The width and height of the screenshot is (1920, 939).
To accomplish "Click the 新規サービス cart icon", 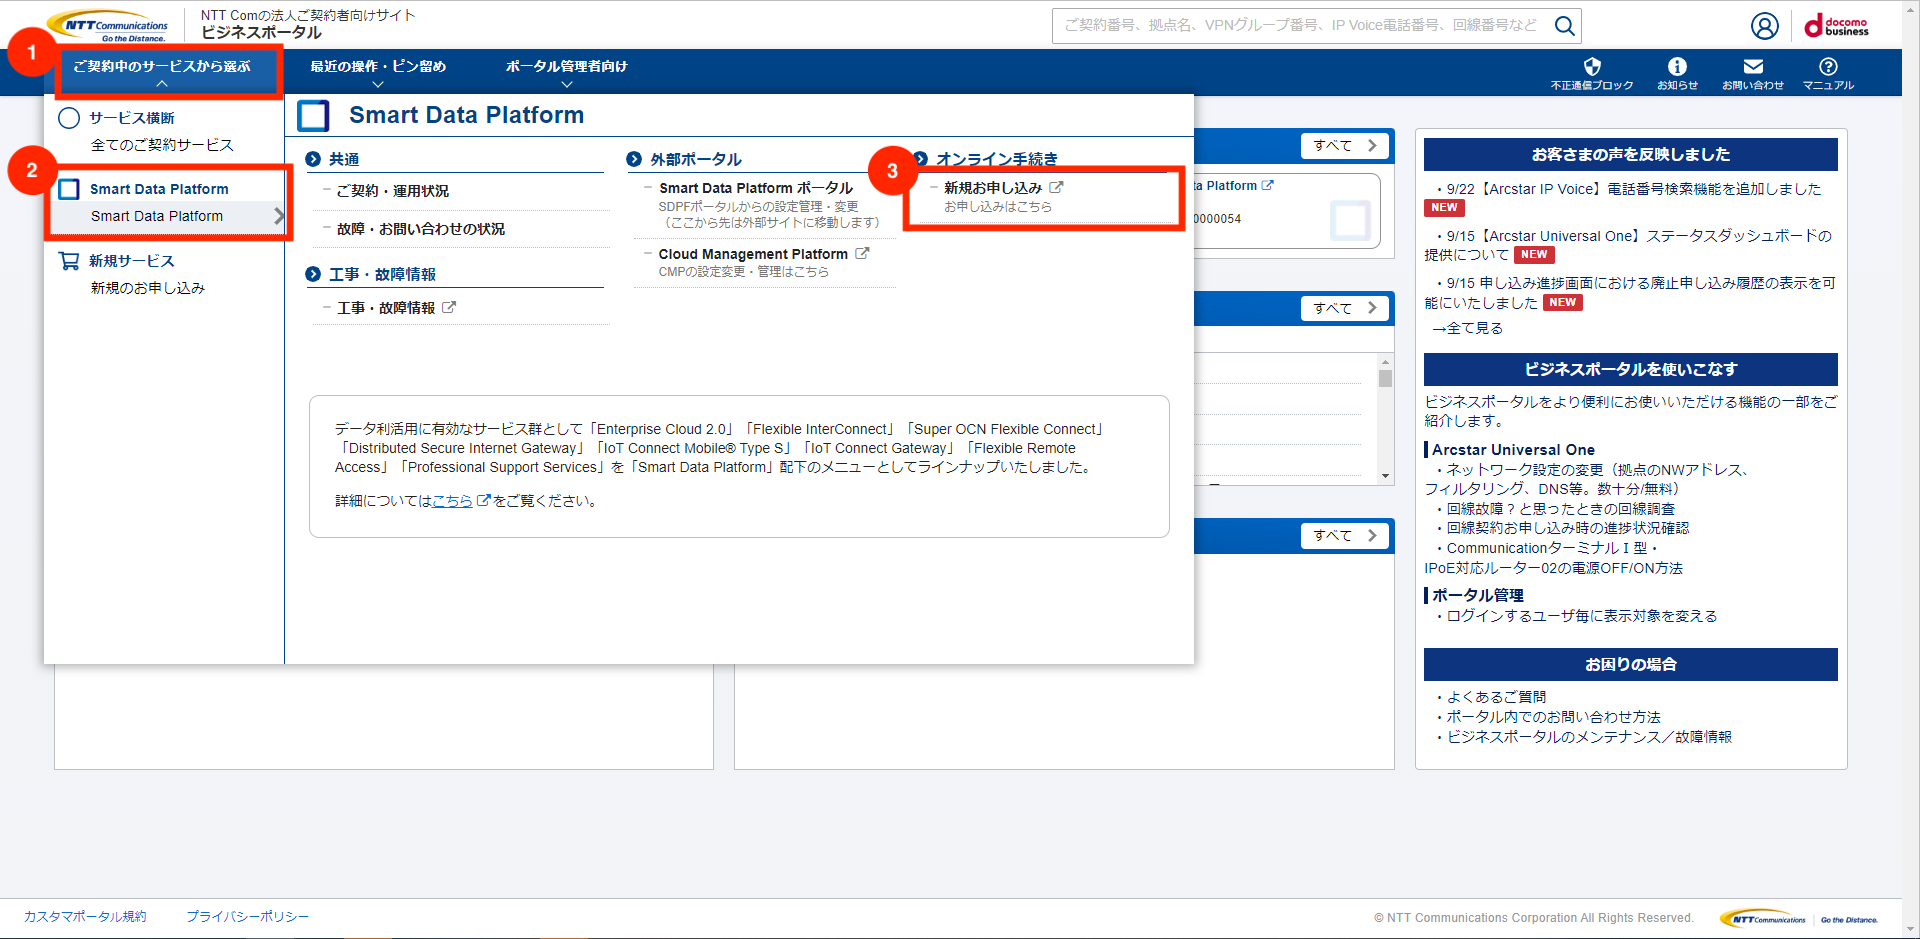I will (69, 261).
